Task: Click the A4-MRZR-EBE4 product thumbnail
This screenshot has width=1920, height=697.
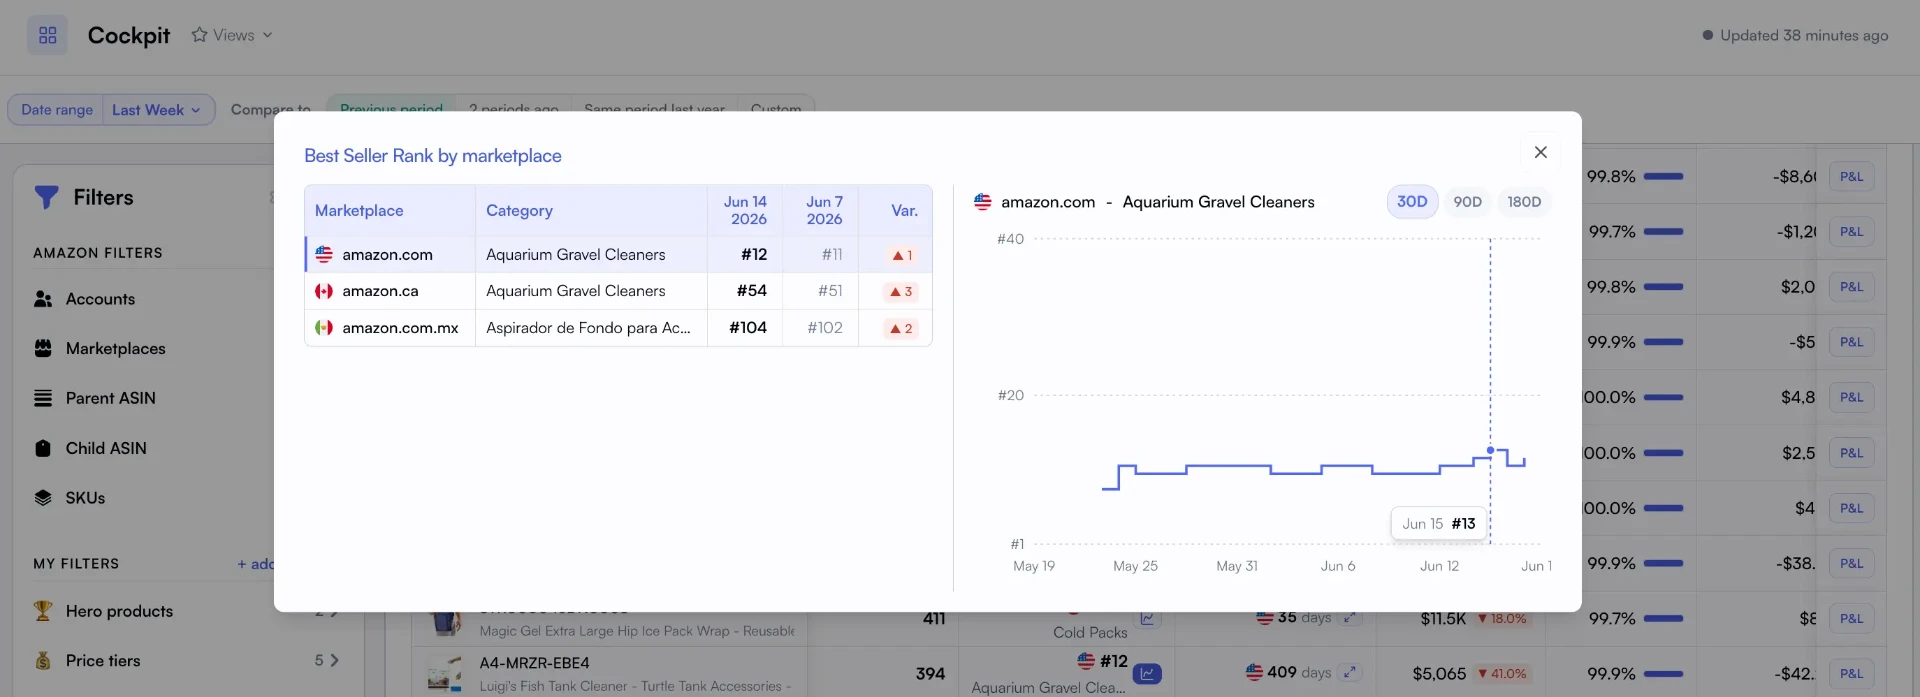Action: coord(444,674)
